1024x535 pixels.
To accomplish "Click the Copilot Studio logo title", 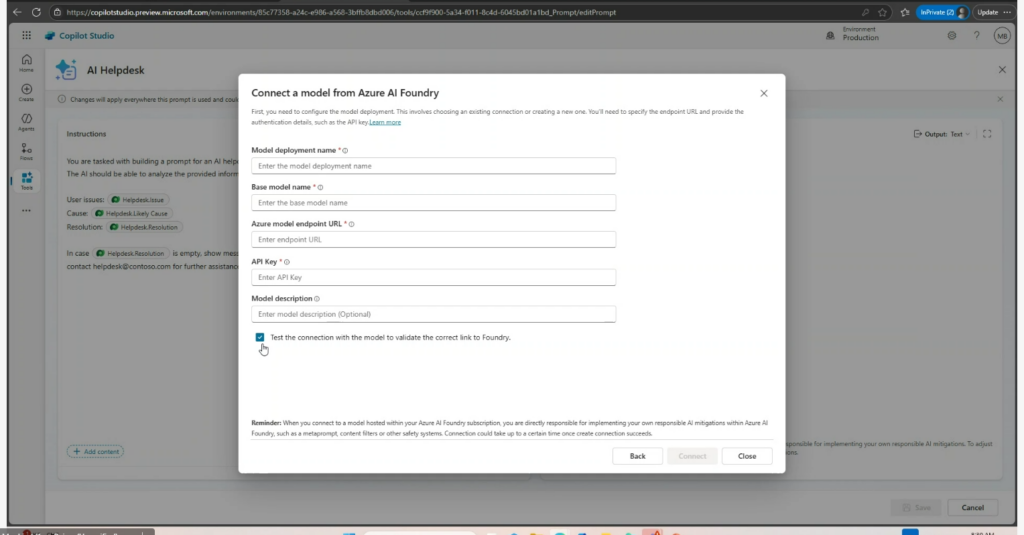I will pos(79,36).
